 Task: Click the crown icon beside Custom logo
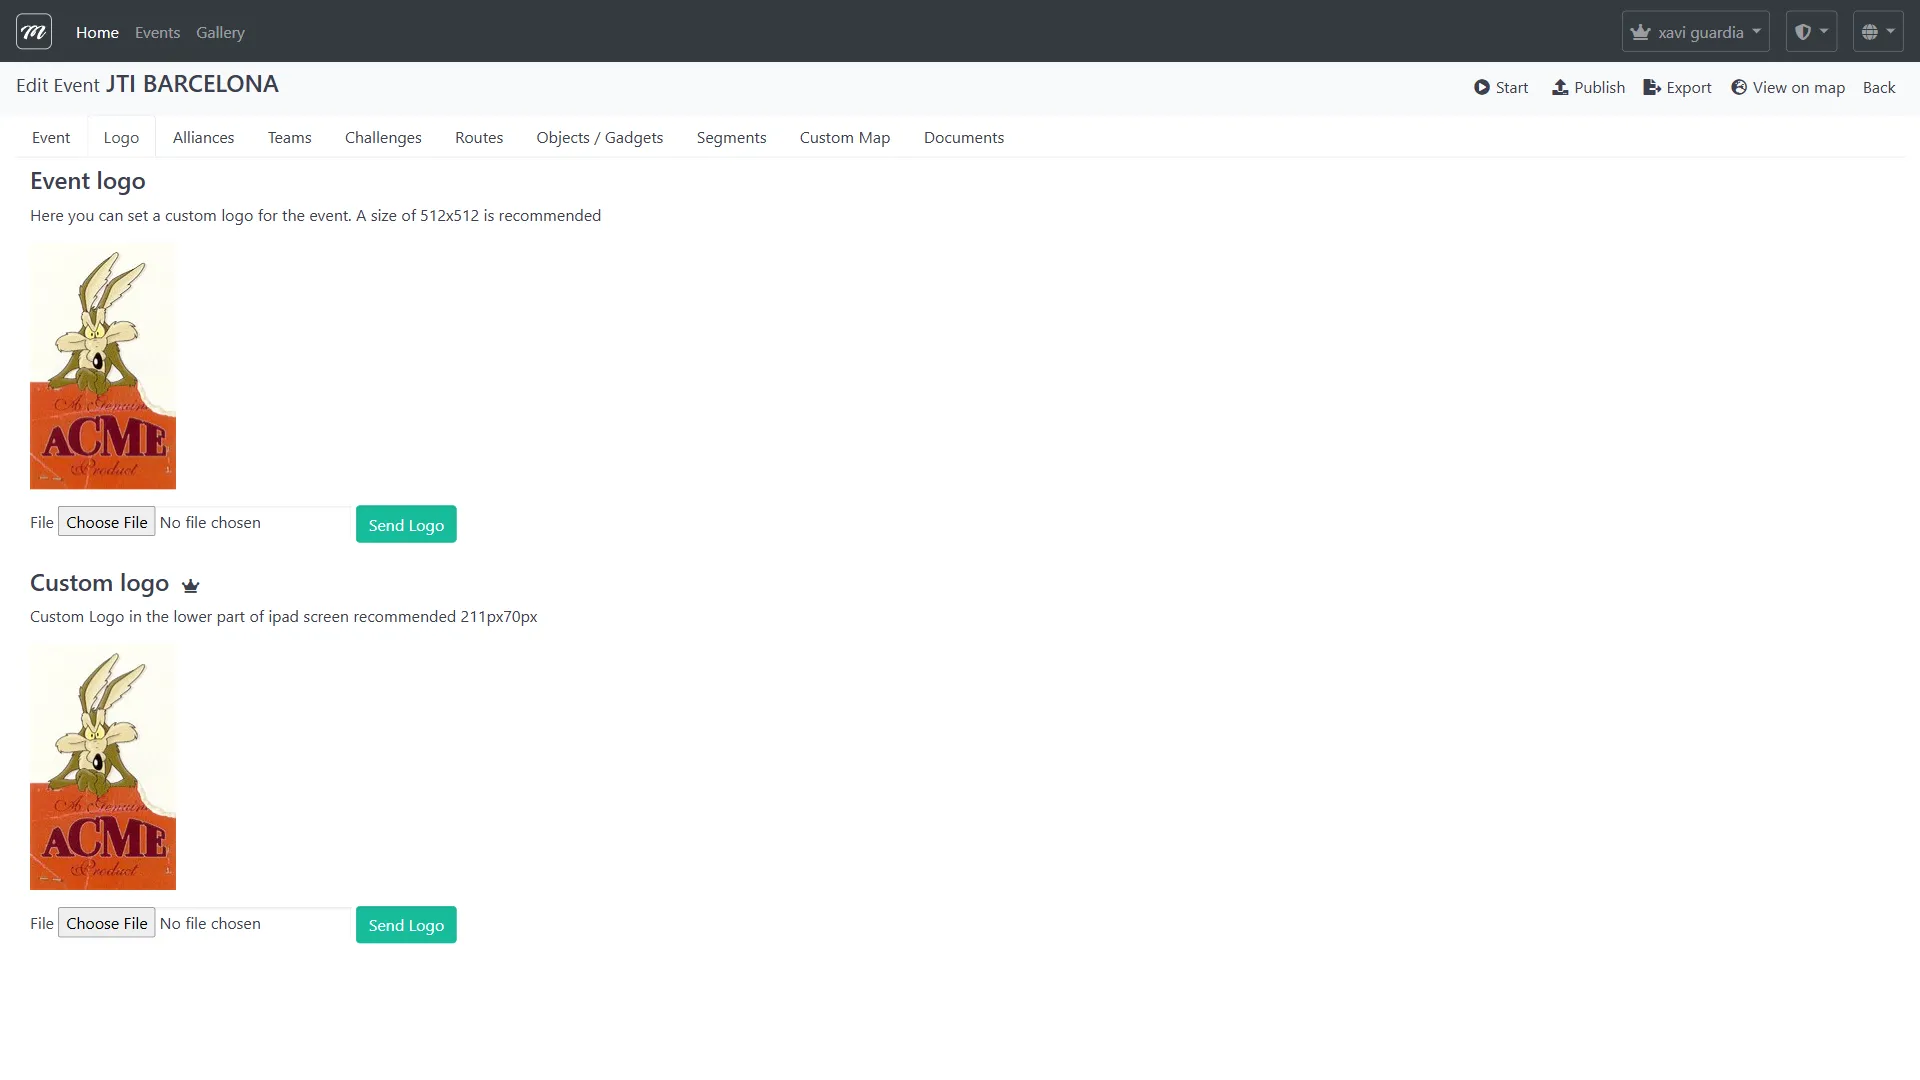[x=191, y=586]
